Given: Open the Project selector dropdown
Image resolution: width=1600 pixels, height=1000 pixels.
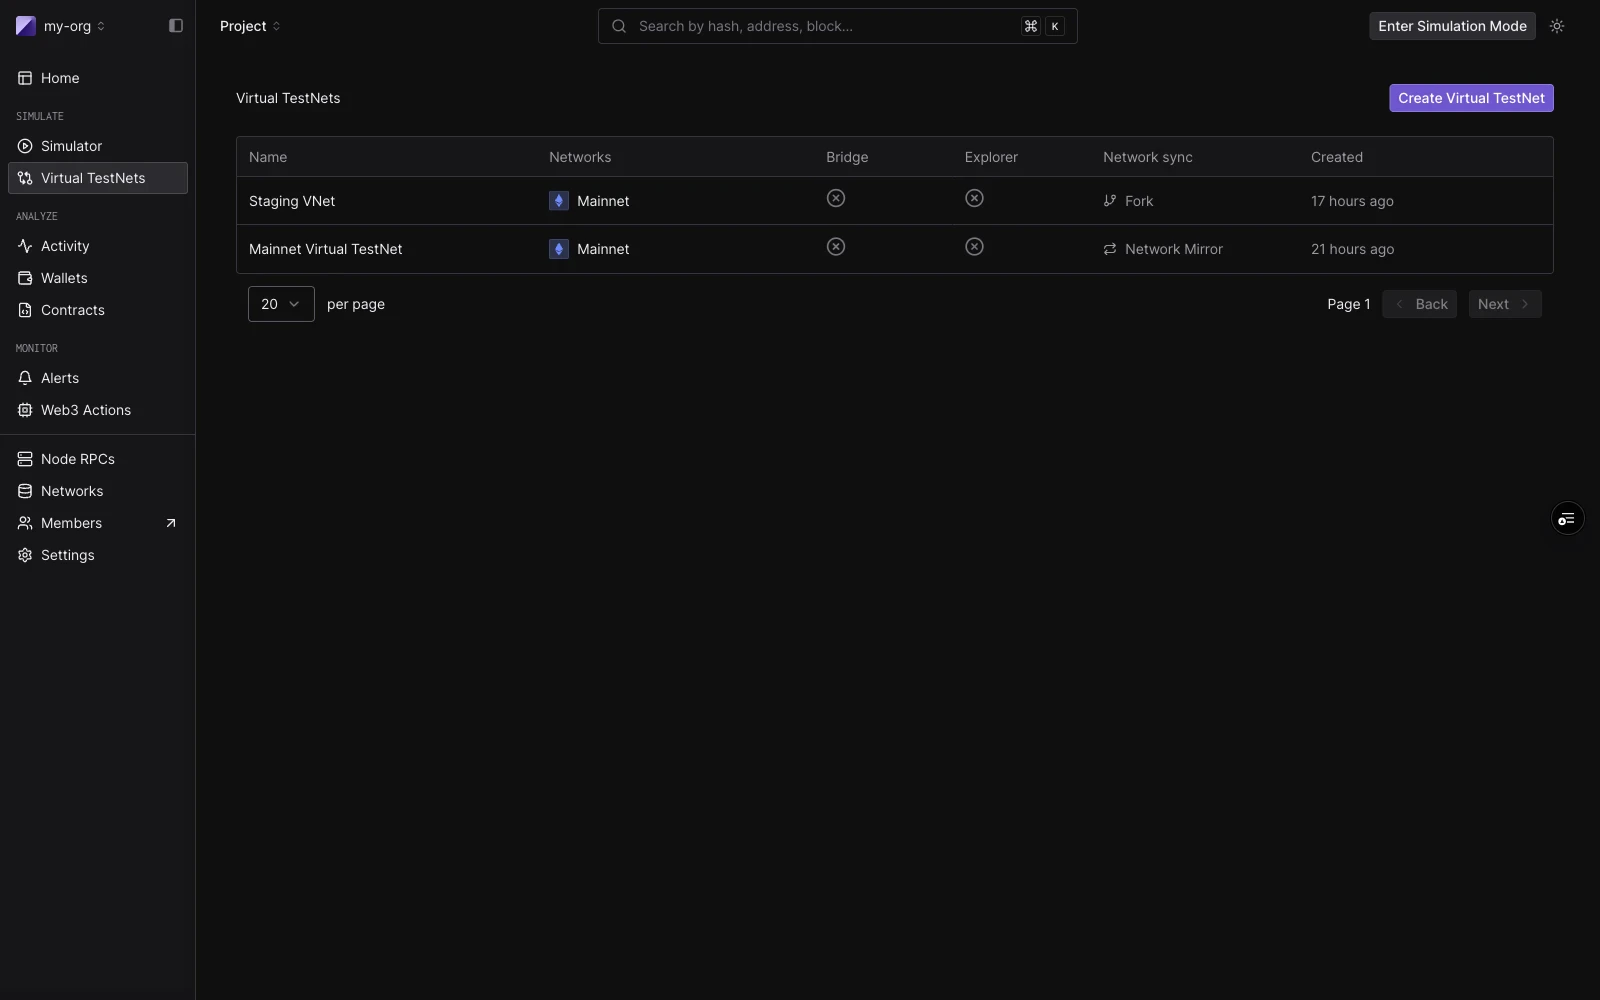Looking at the screenshot, I should click(250, 26).
